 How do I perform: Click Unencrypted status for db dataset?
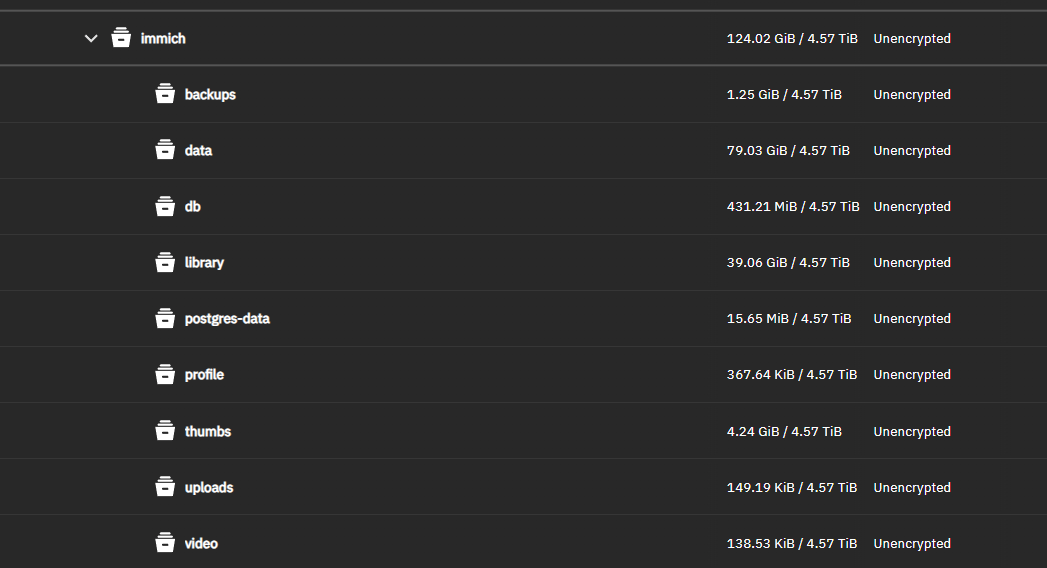911,207
